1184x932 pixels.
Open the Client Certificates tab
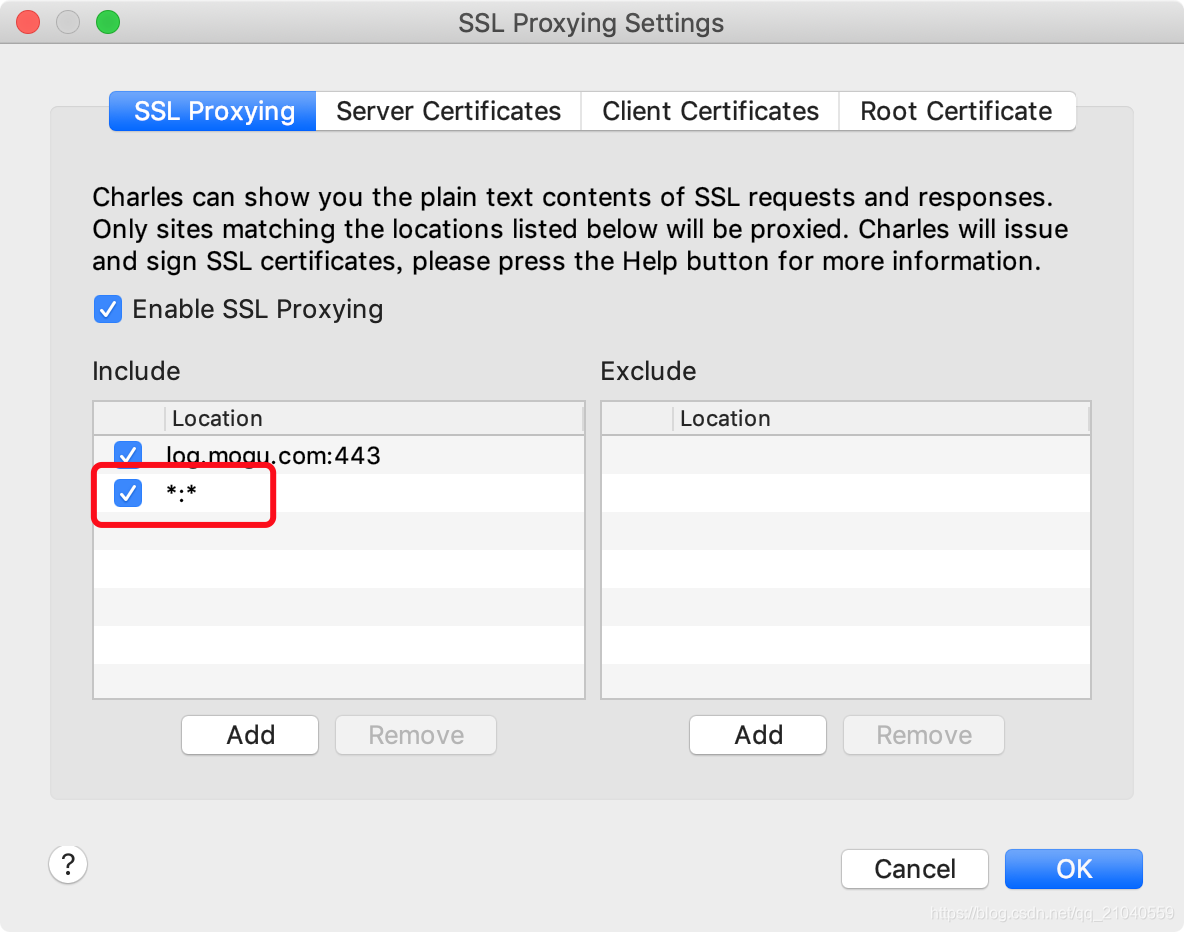tap(710, 111)
